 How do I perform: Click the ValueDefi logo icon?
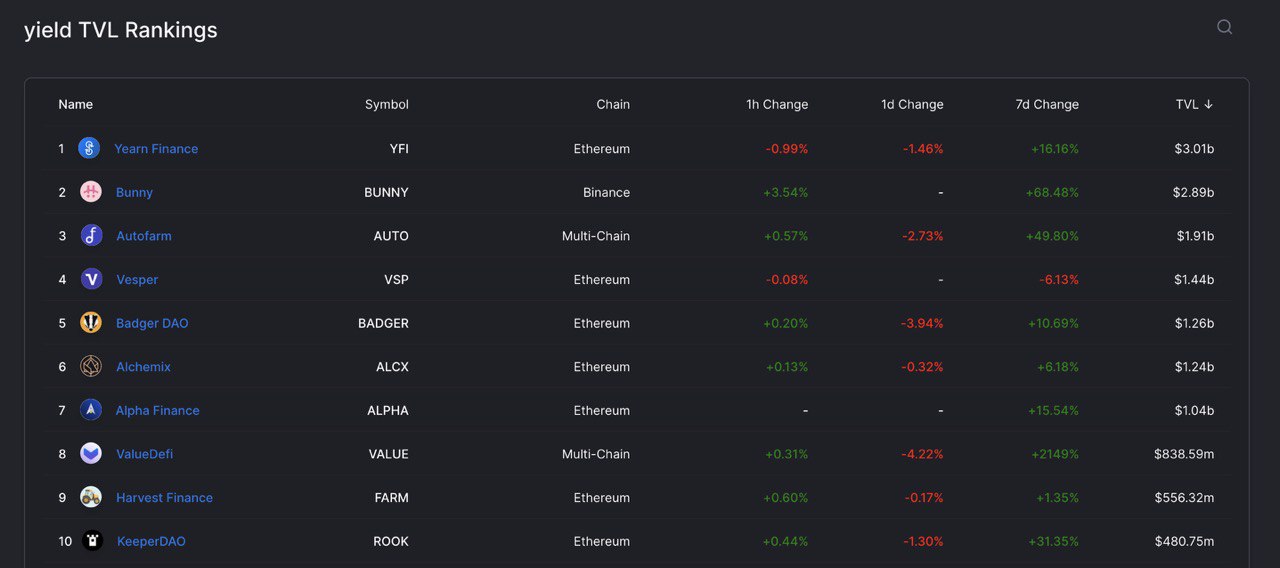[x=91, y=454]
